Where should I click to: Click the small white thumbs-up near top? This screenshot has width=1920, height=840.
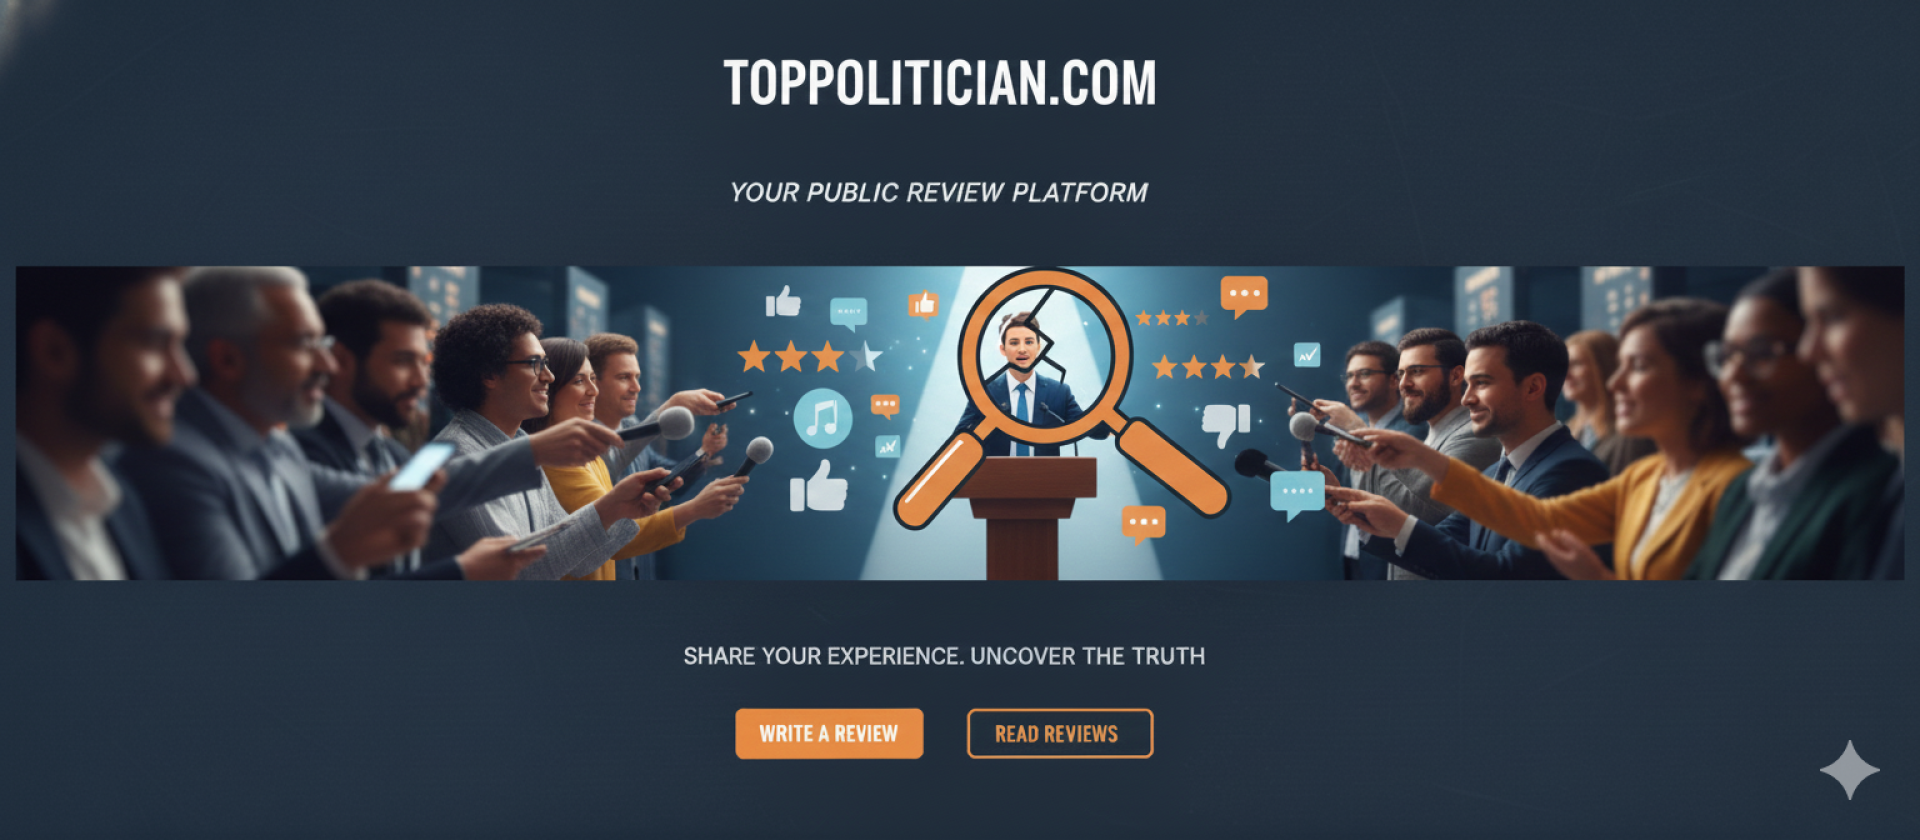[783, 301]
